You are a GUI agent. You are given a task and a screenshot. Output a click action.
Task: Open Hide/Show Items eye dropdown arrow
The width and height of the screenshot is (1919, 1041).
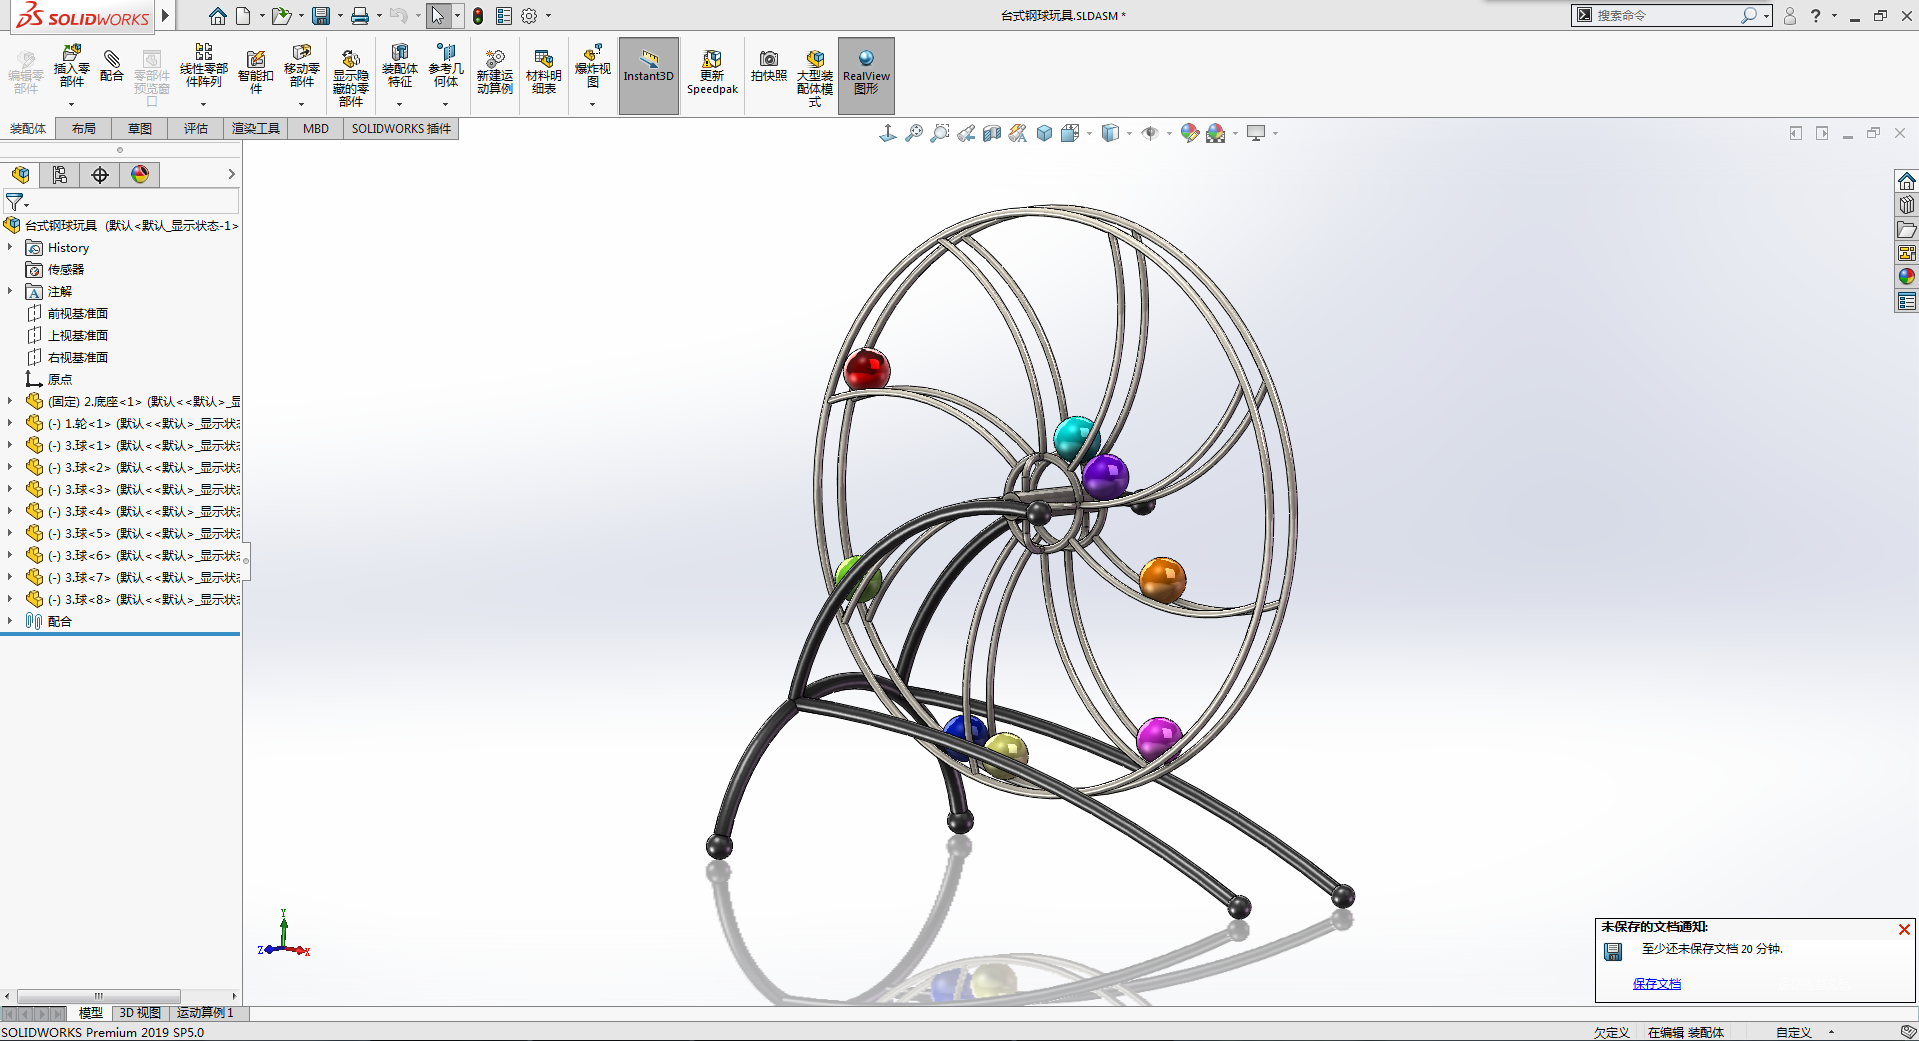[1169, 133]
